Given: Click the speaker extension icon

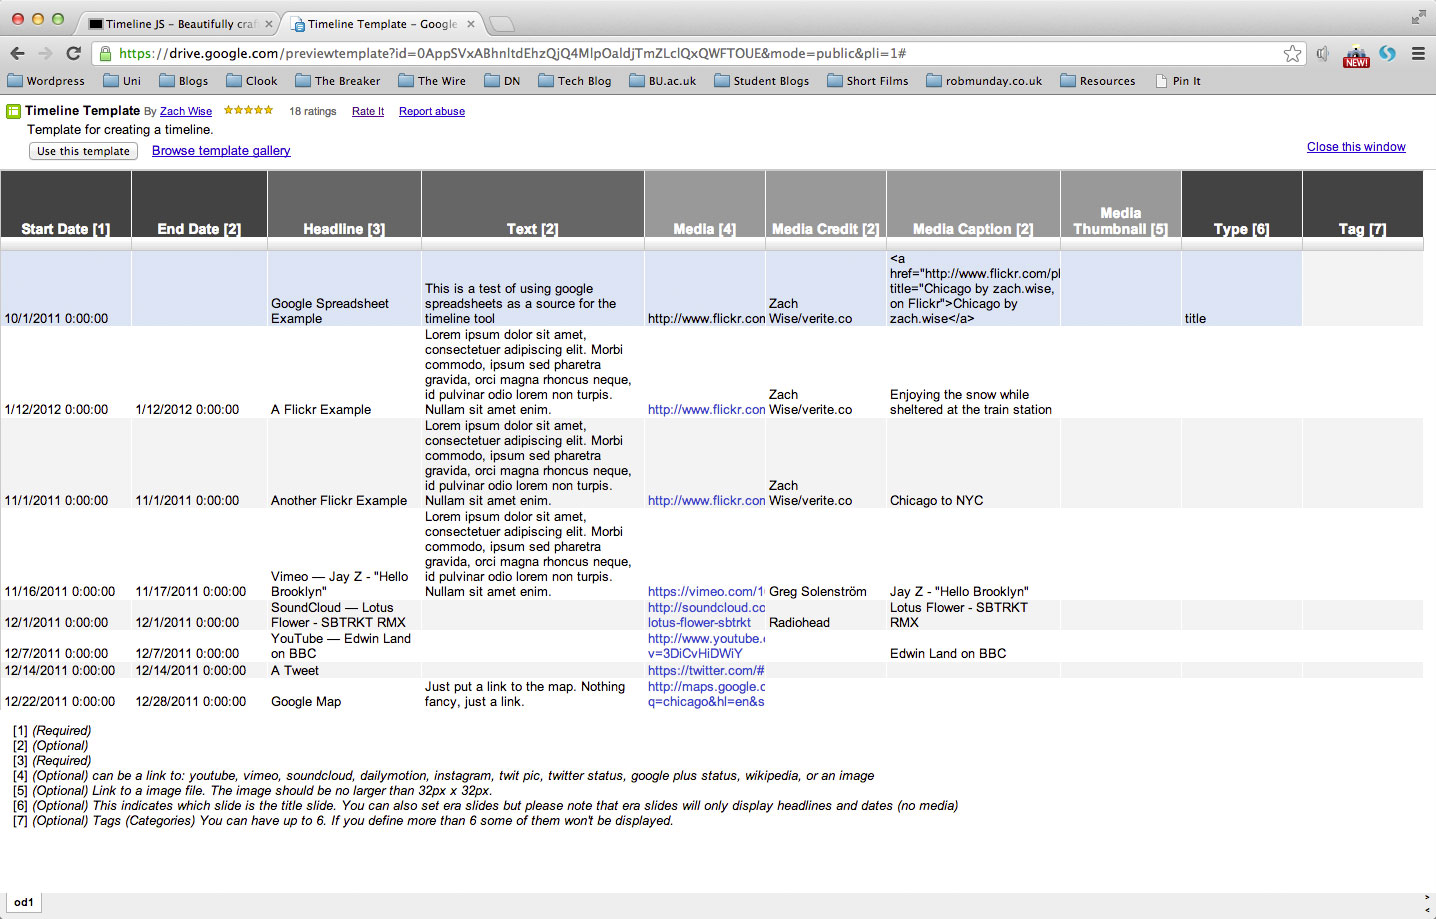Looking at the screenshot, I should pyautogui.click(x=1323, y=53).
